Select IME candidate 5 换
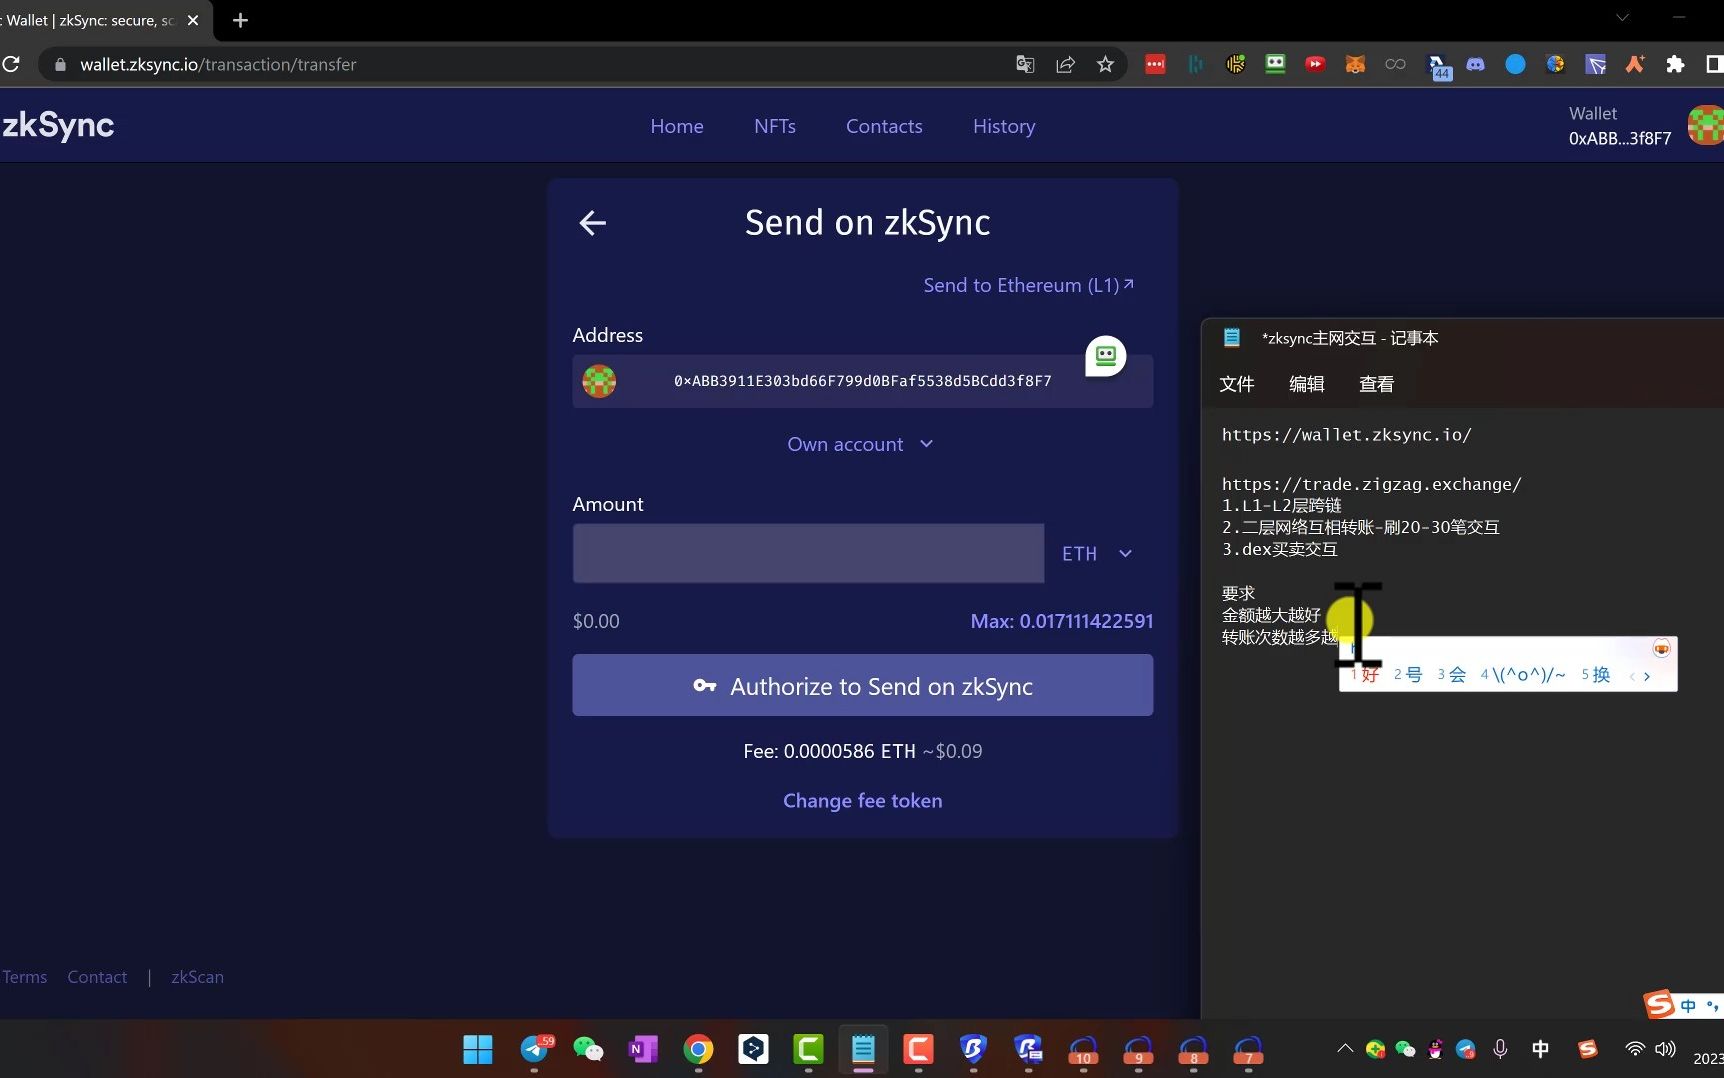The image size is (1724, 1078). click(x=1596, y=675)
